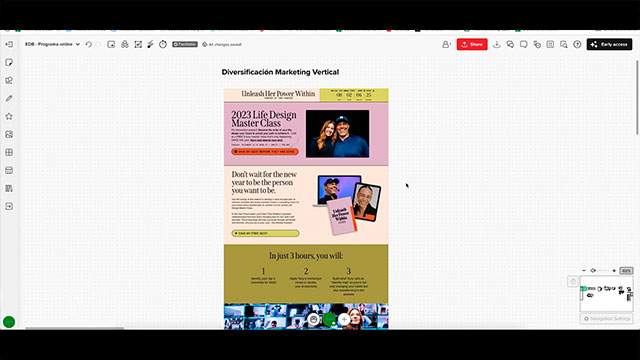Click the All changes saved status
Screen dimensions: 640x360
point(222,44)
